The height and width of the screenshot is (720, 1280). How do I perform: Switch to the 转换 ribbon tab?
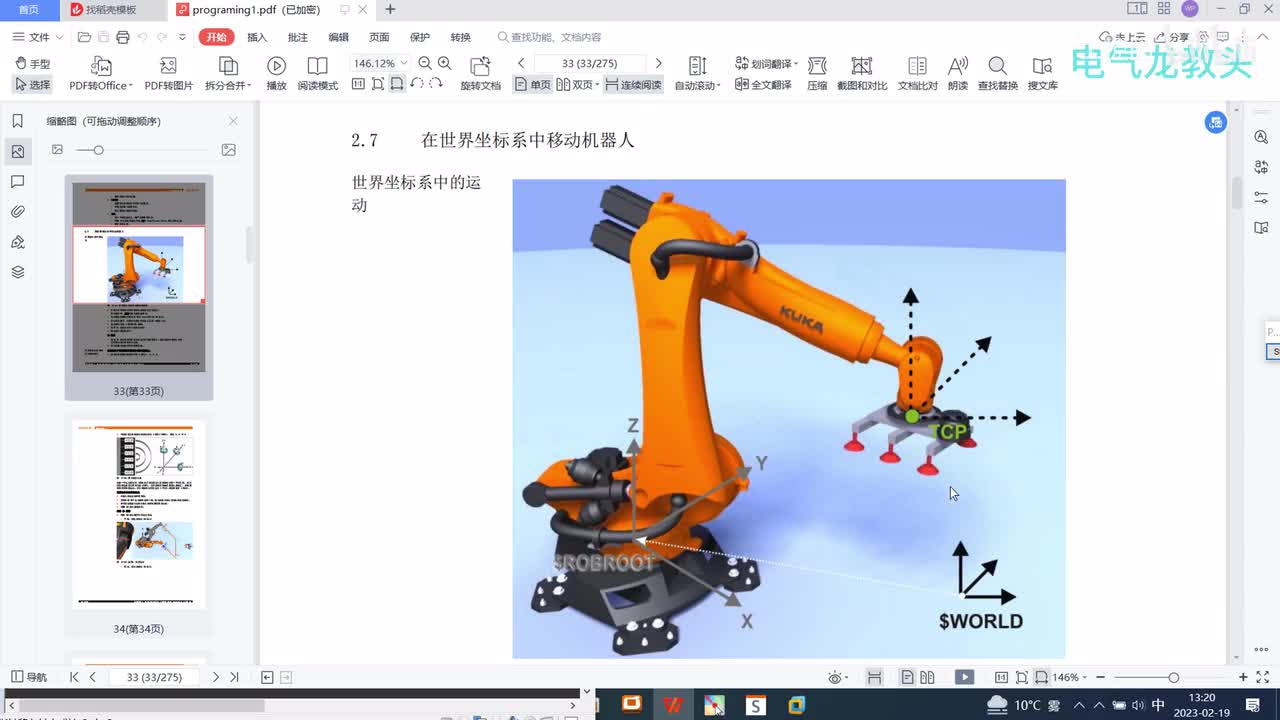[460, 37]
